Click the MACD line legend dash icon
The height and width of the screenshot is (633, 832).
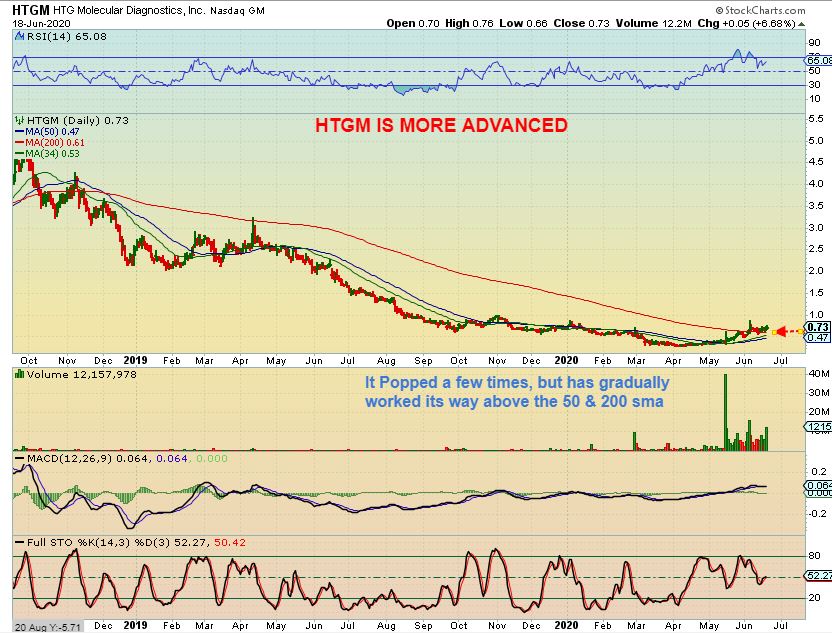pyautogui.click(x=20, y=458)
